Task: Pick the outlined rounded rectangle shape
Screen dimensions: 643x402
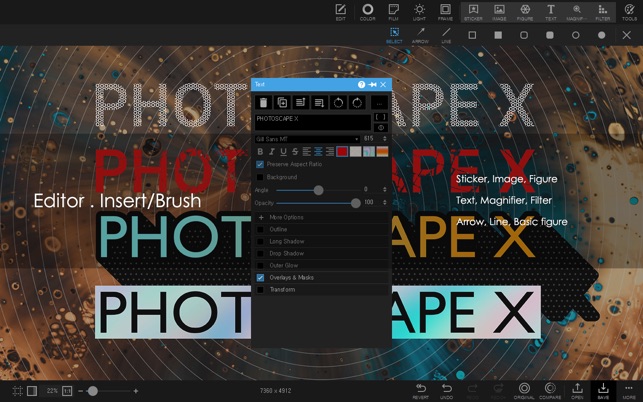Action: point(524,35)
